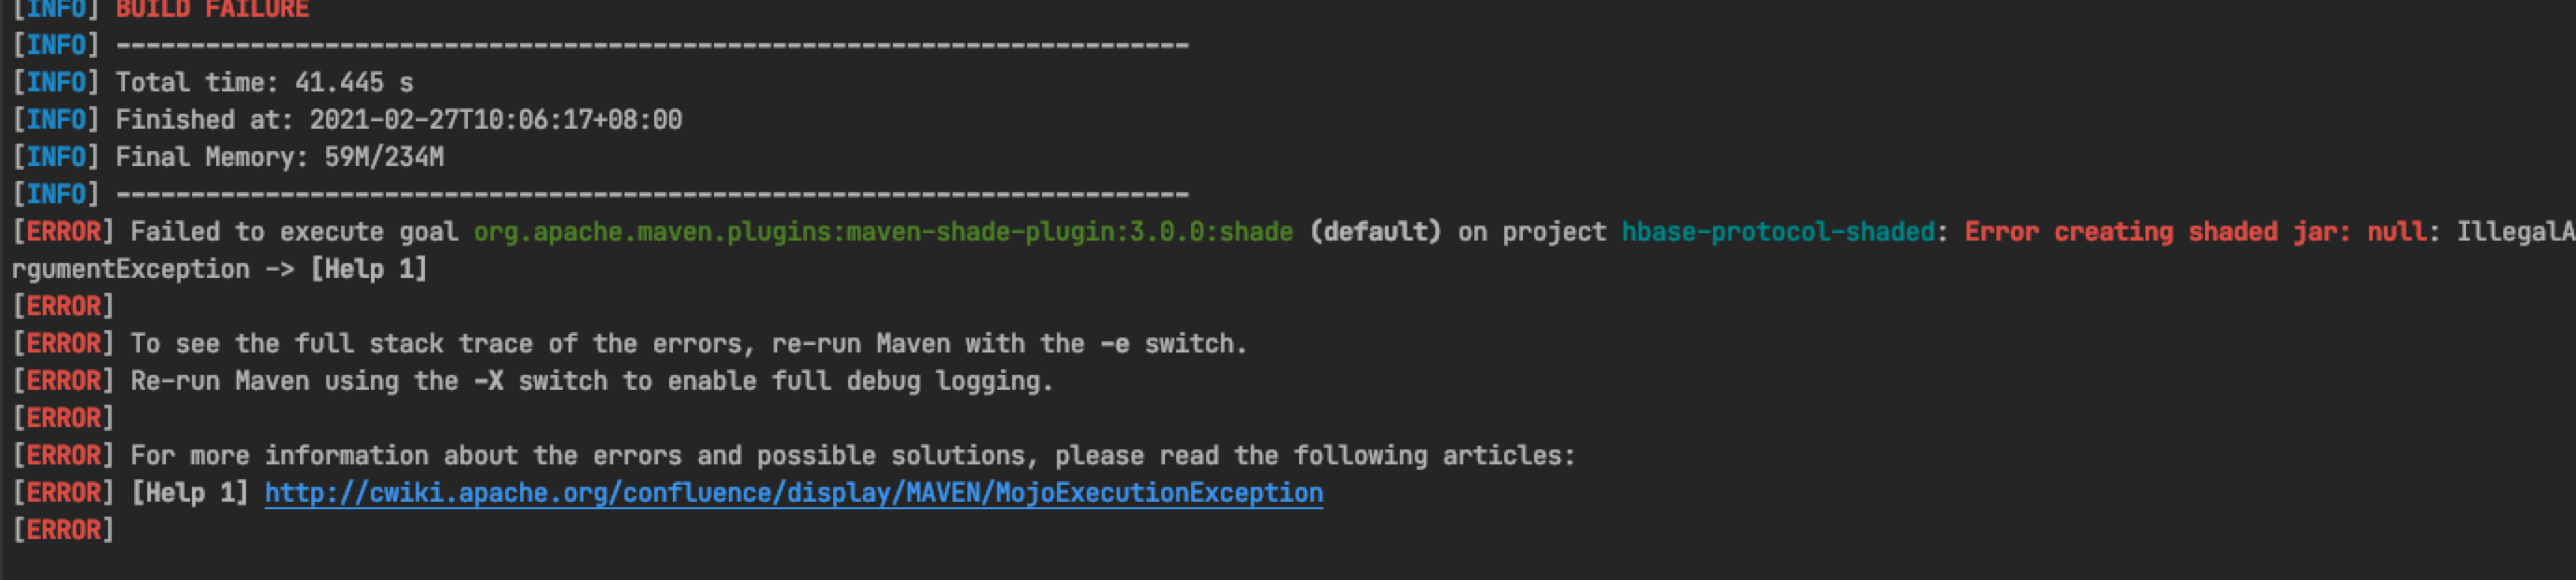The width and height of the screenshot is (2576, 580).
Task: Click the green maven-shade-plugin goal text
Action: (x=882, y=232)
